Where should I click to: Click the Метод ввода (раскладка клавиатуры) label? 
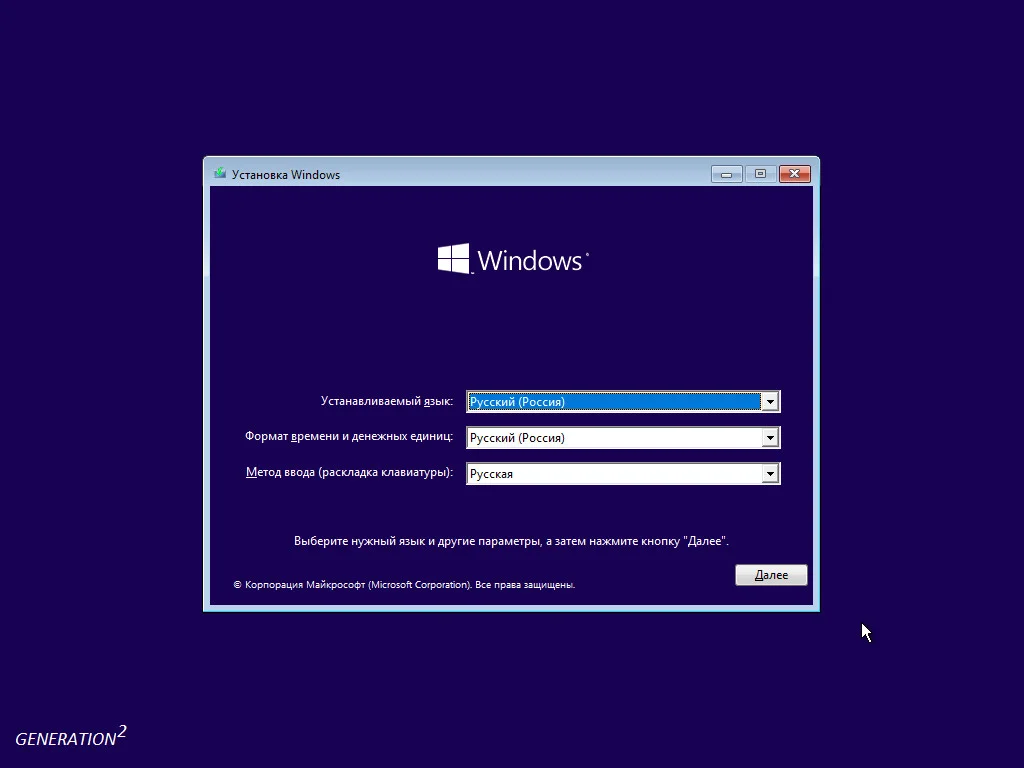349,472
